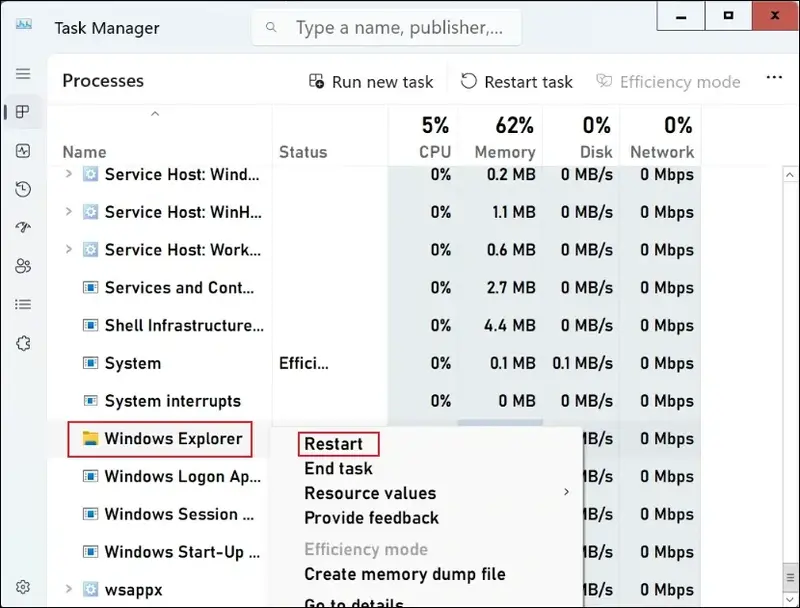
Task: Open the Performance page in sidebar
Action: [x=23, y=151]
